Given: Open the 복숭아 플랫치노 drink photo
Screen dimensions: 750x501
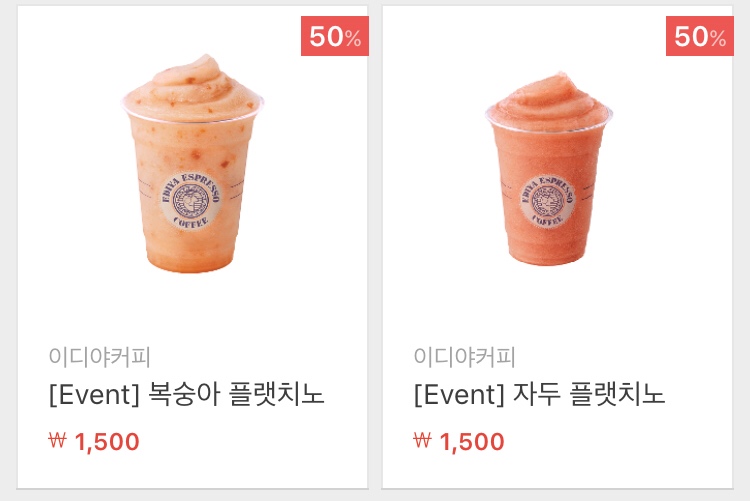Looking at the screenshot, I should click(x=192, y=164).
